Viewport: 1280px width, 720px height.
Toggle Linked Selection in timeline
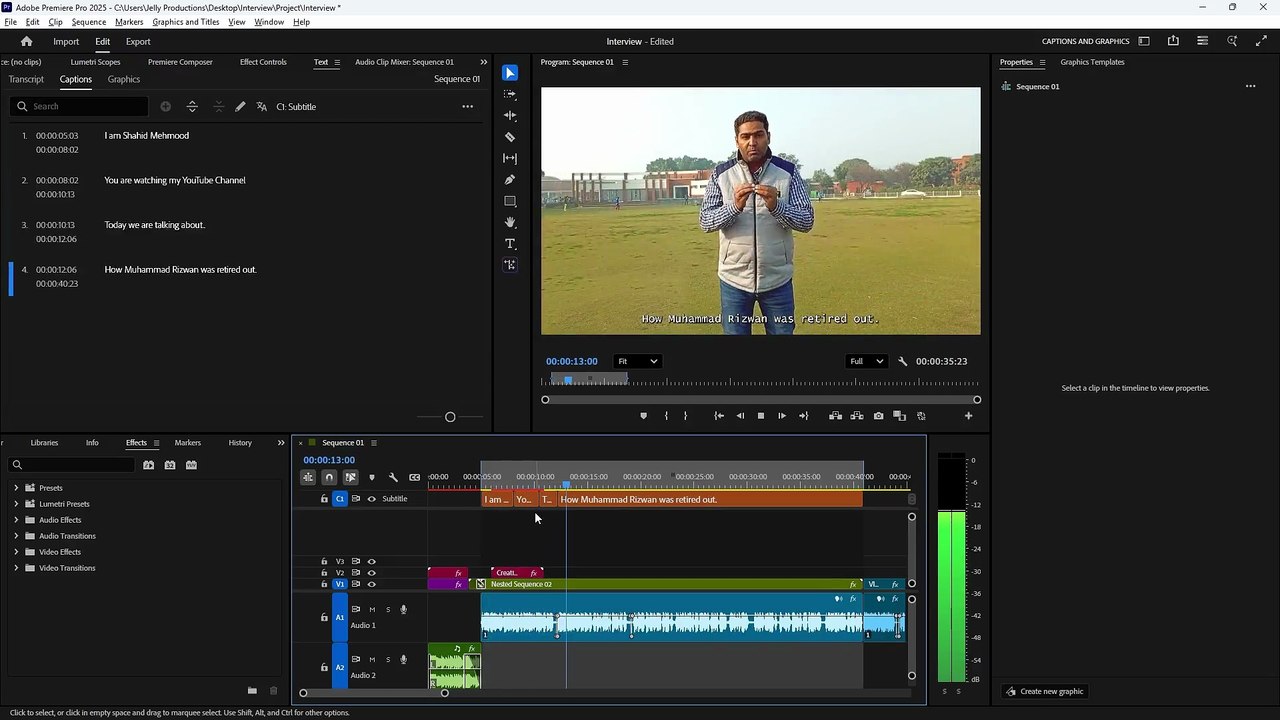point(350,477)
